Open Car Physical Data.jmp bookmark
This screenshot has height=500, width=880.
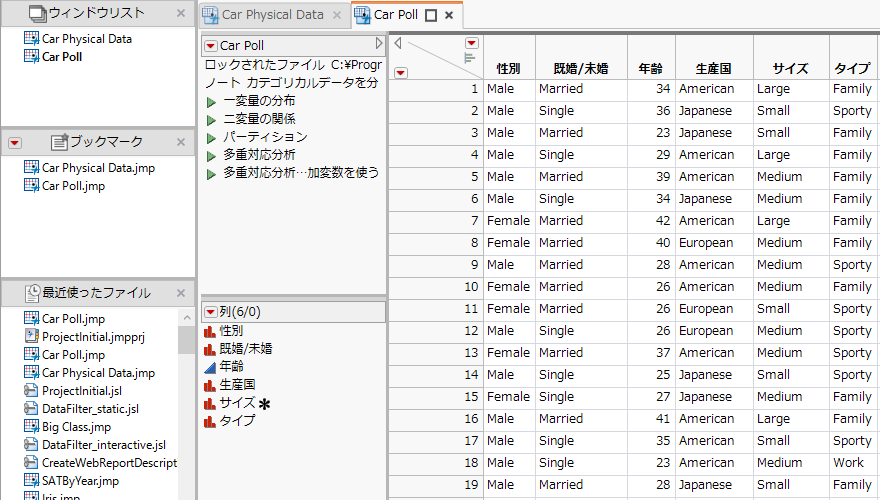(x=98, y=168)
